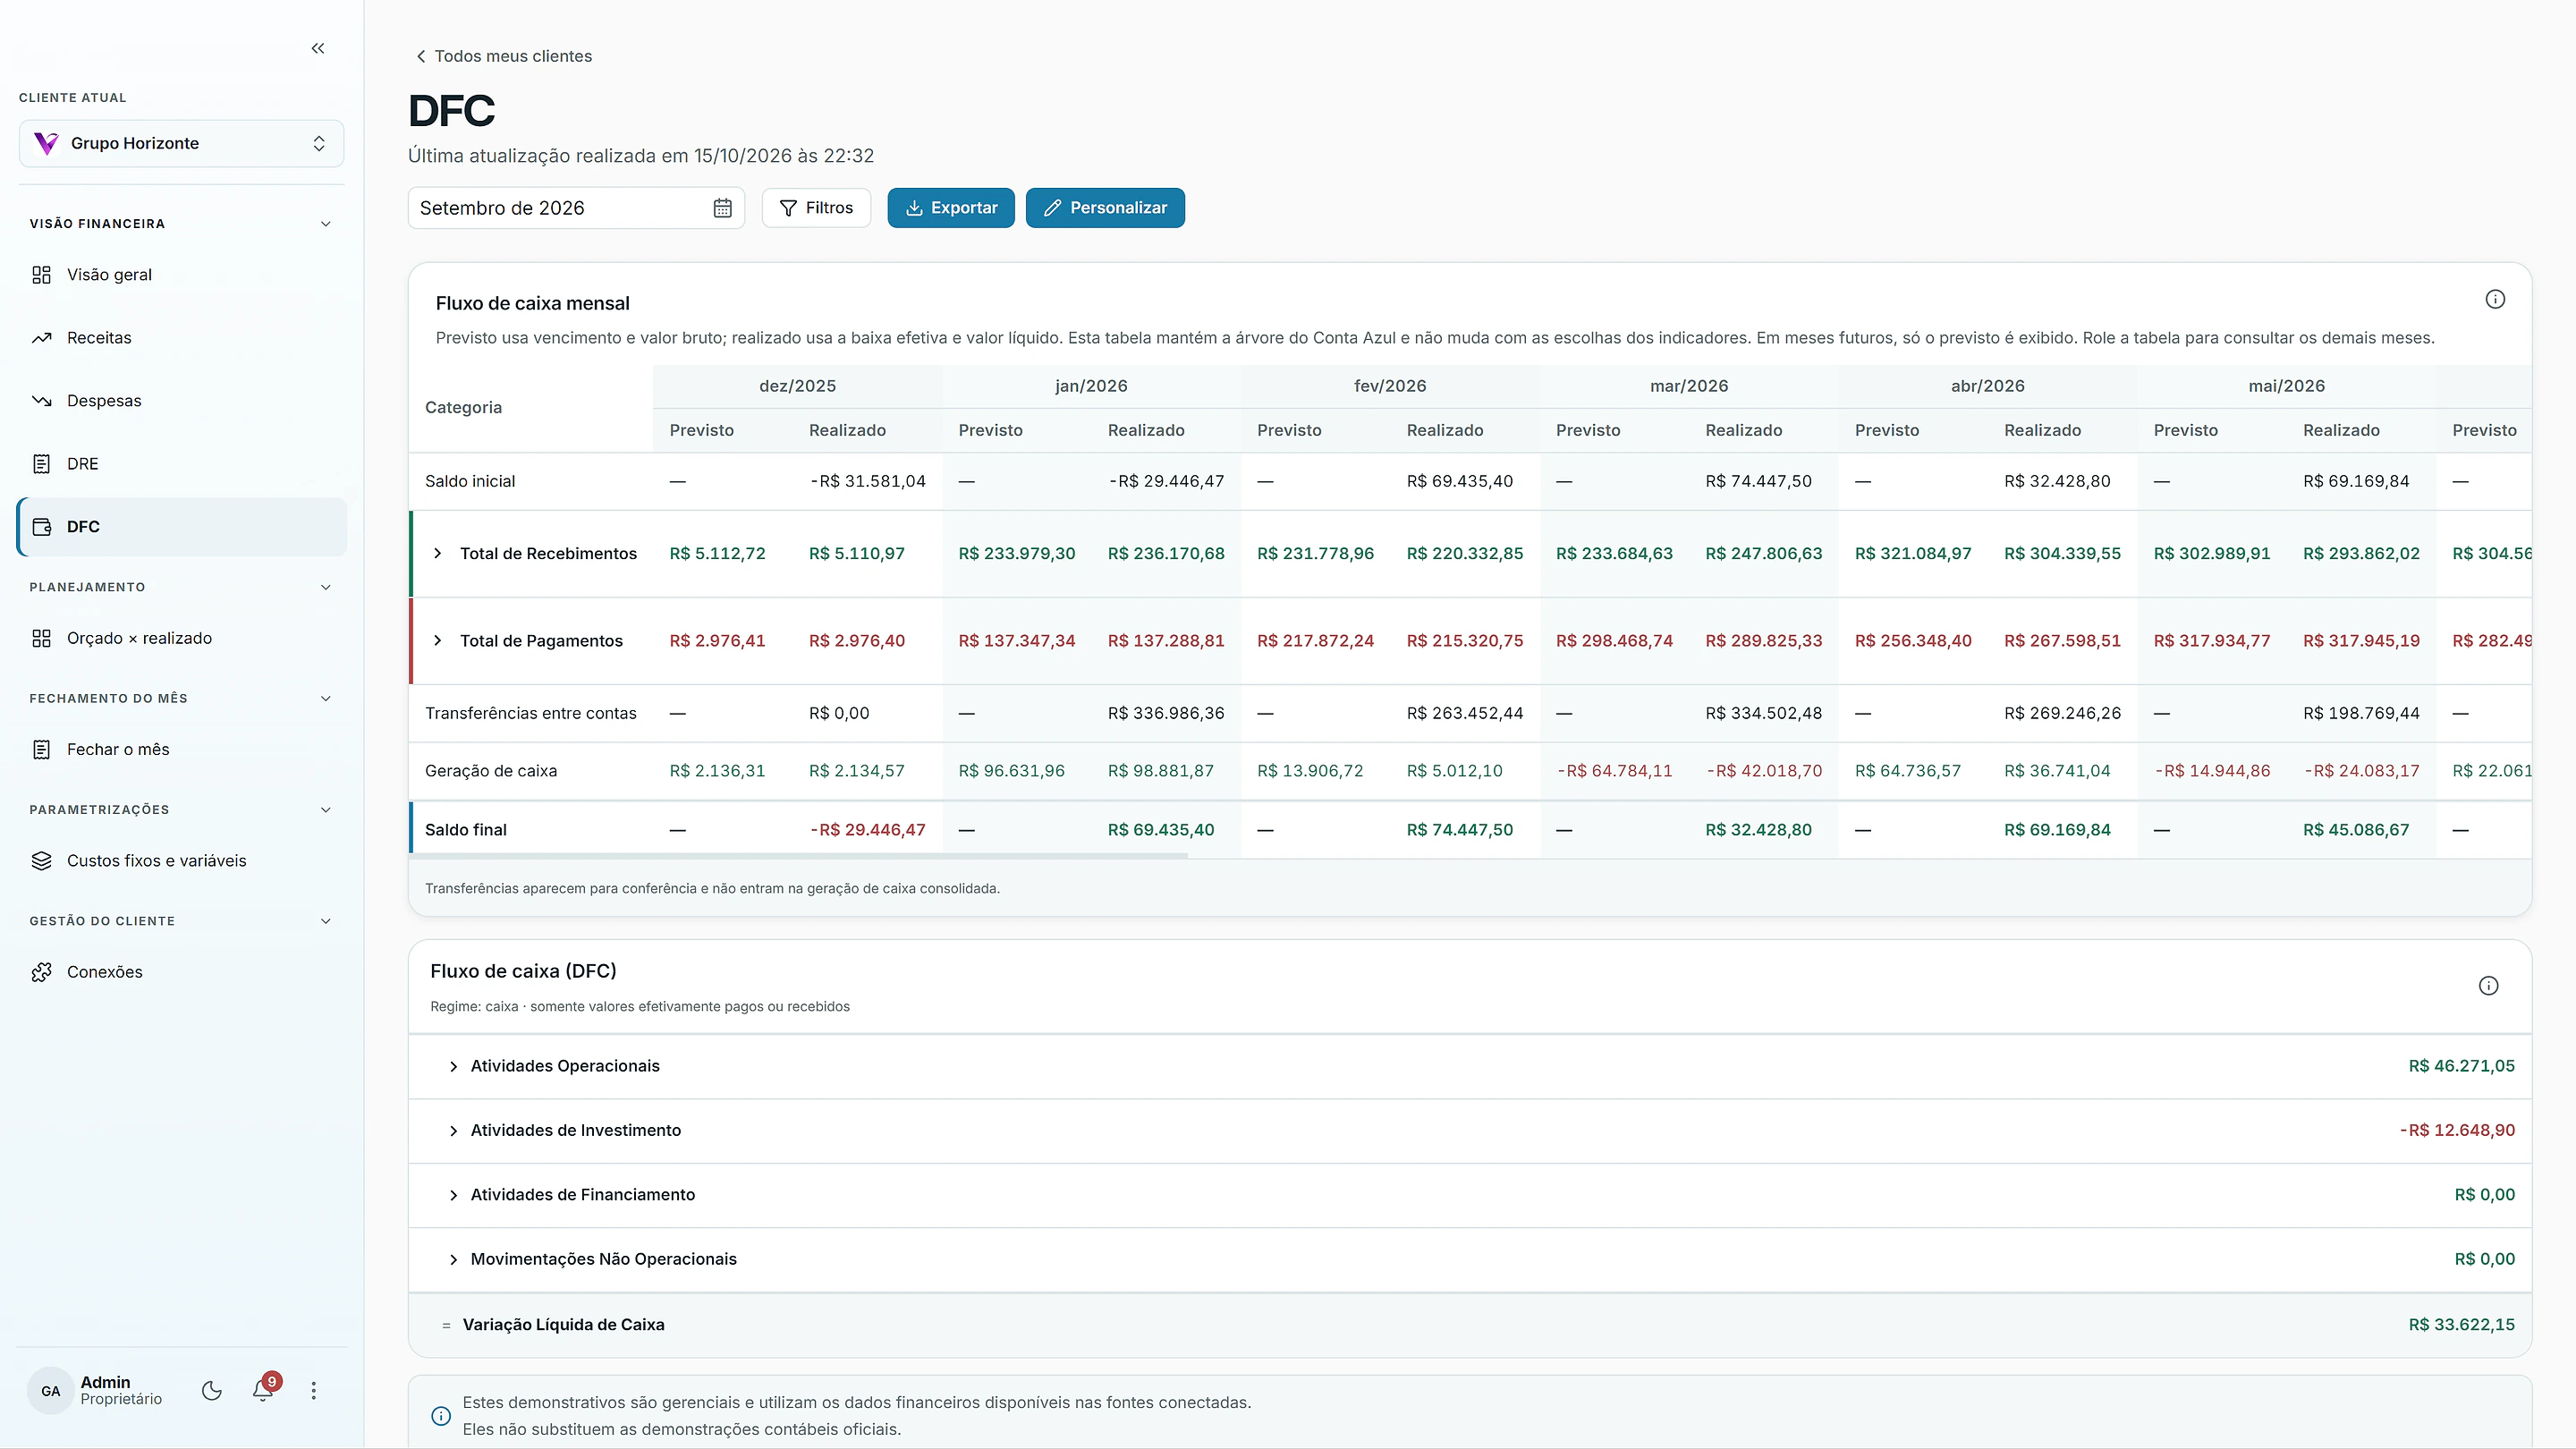The height and width of the screenshot is (1449, 2576).
Task: Open Custos fixos e variáveis page
Action: [x=181, y=861]
